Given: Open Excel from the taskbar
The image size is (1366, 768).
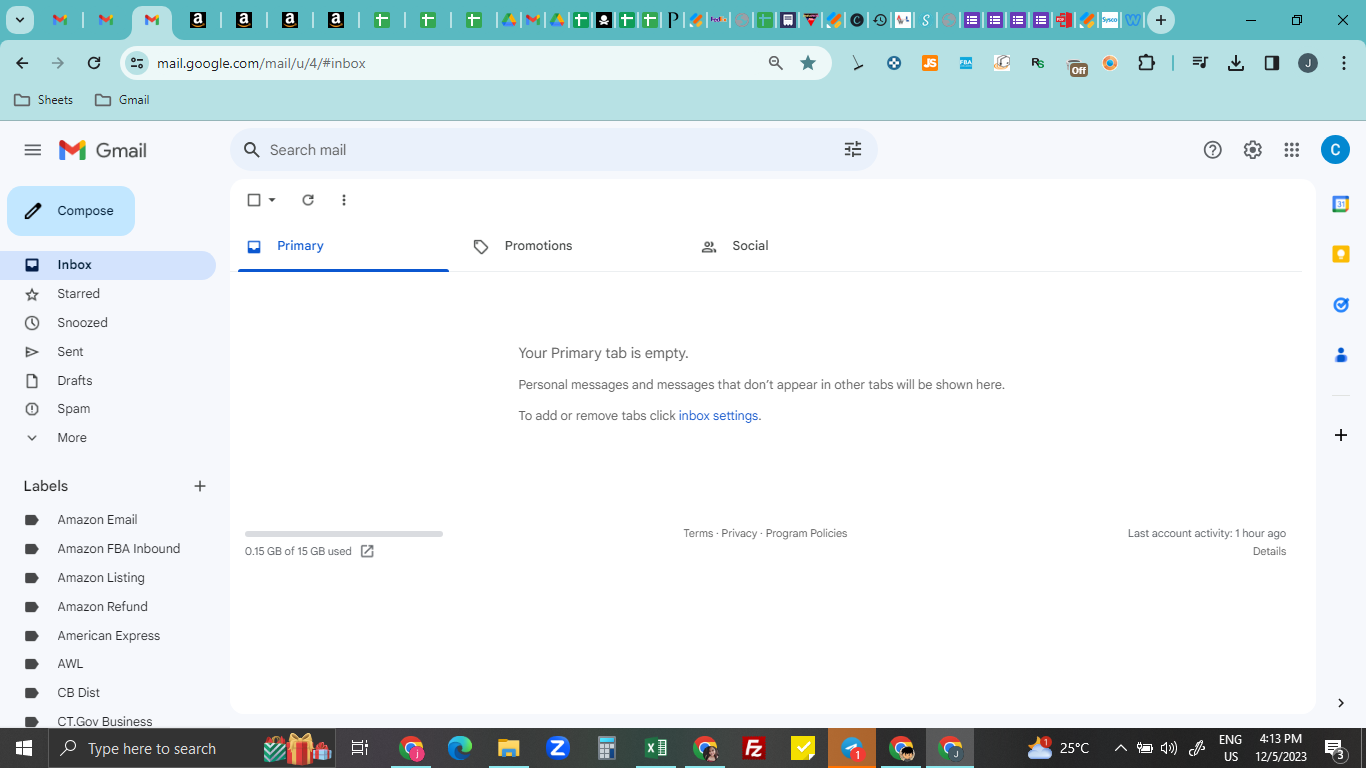Looking at the screenshot, I should point(656,748).
